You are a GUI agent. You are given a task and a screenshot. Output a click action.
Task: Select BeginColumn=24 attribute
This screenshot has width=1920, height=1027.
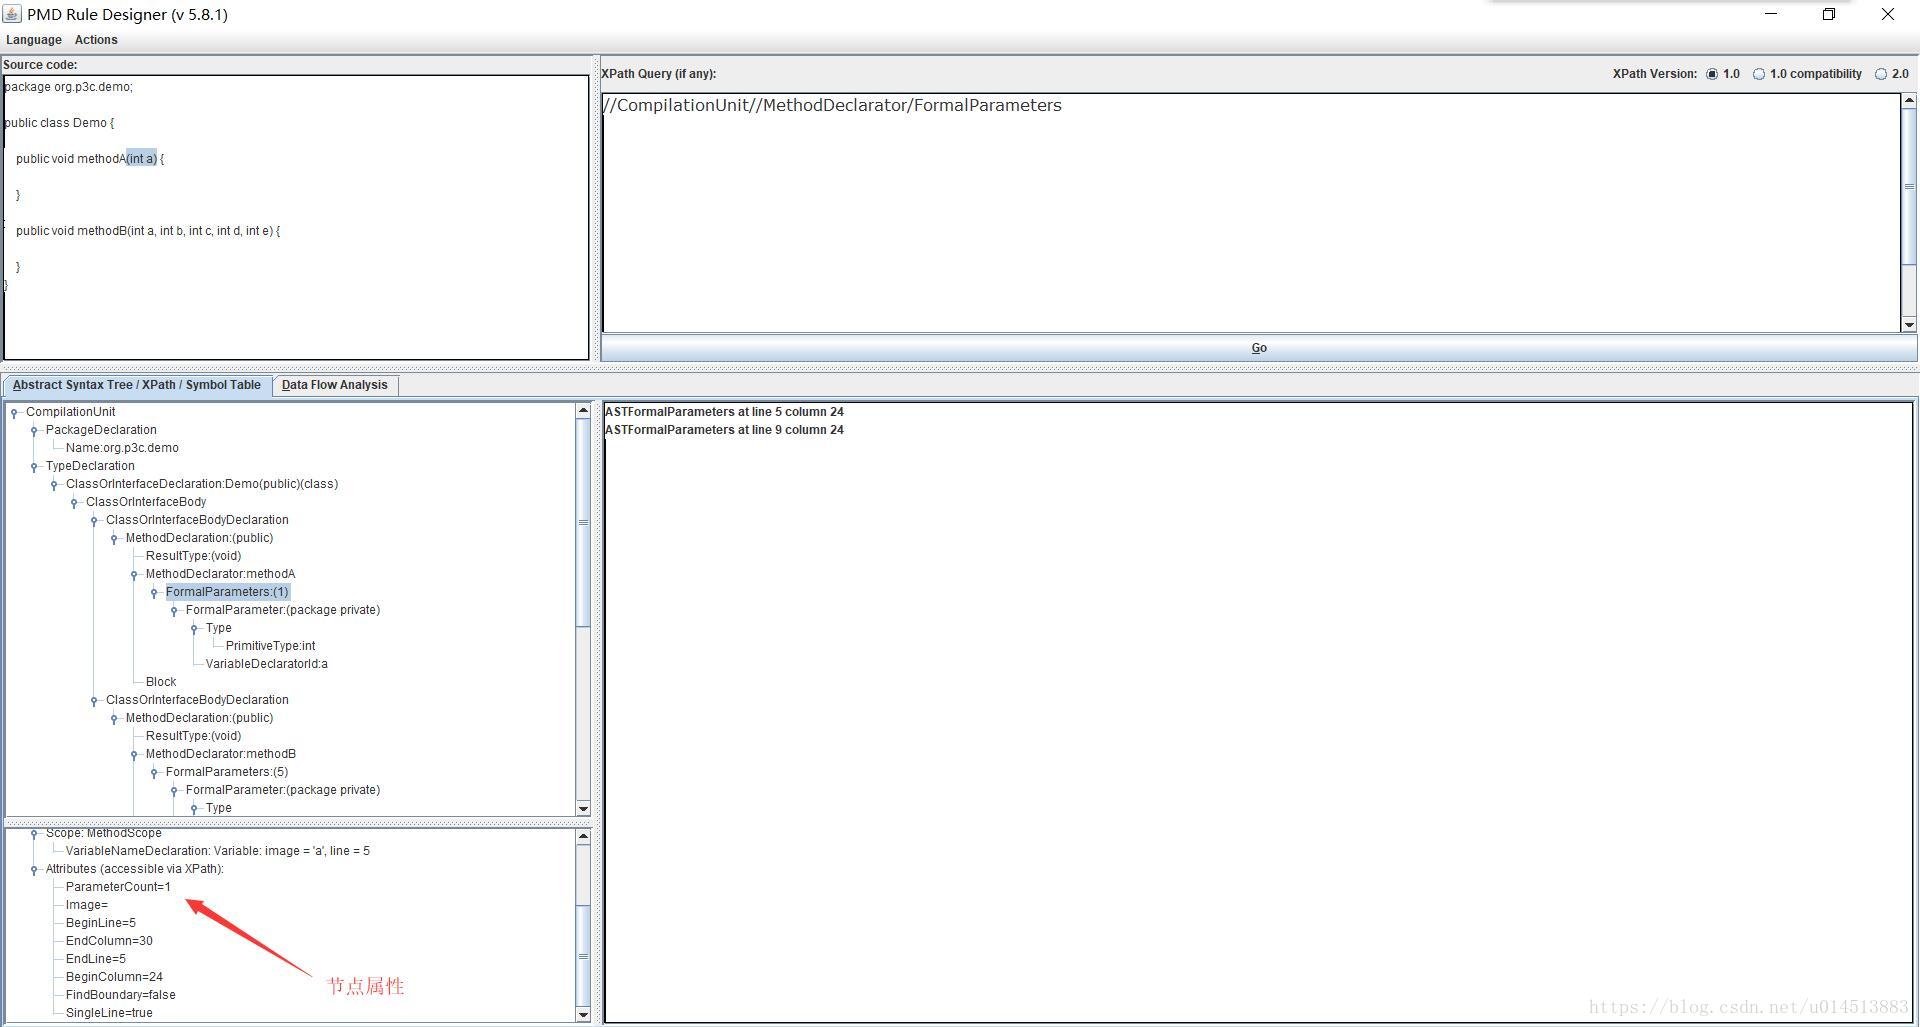pos(114,977)
